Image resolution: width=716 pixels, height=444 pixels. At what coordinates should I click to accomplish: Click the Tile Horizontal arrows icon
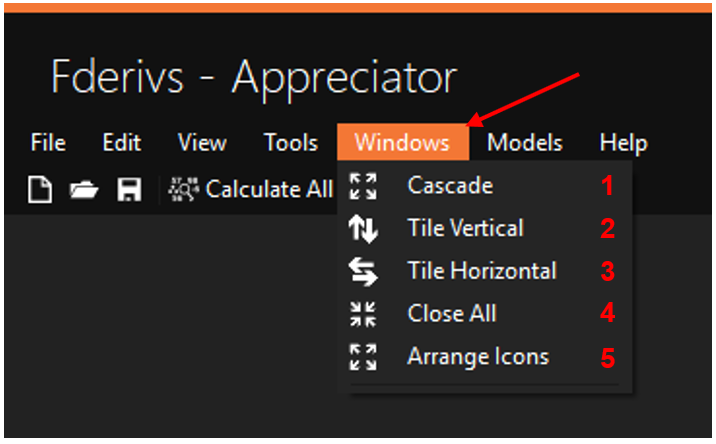(x=363, y=271)
